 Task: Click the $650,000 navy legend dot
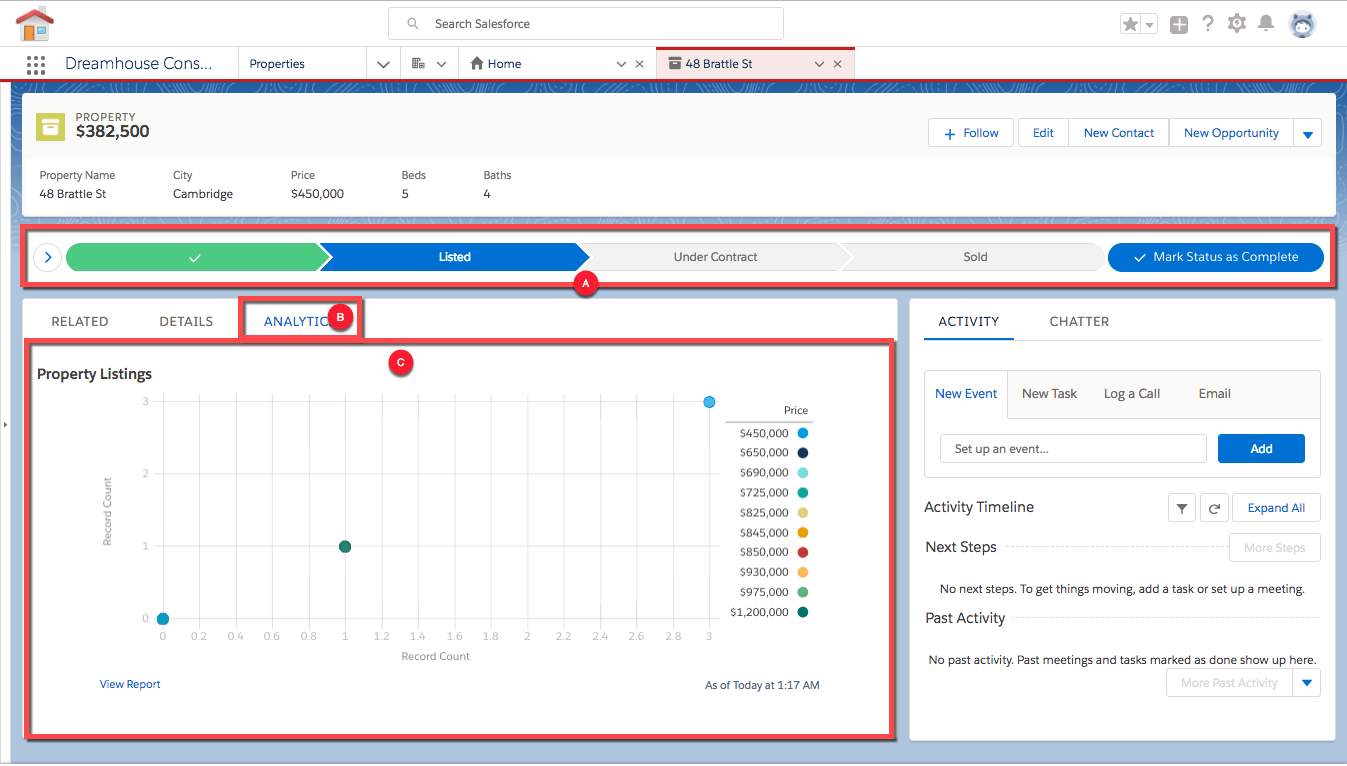(802, 453)
